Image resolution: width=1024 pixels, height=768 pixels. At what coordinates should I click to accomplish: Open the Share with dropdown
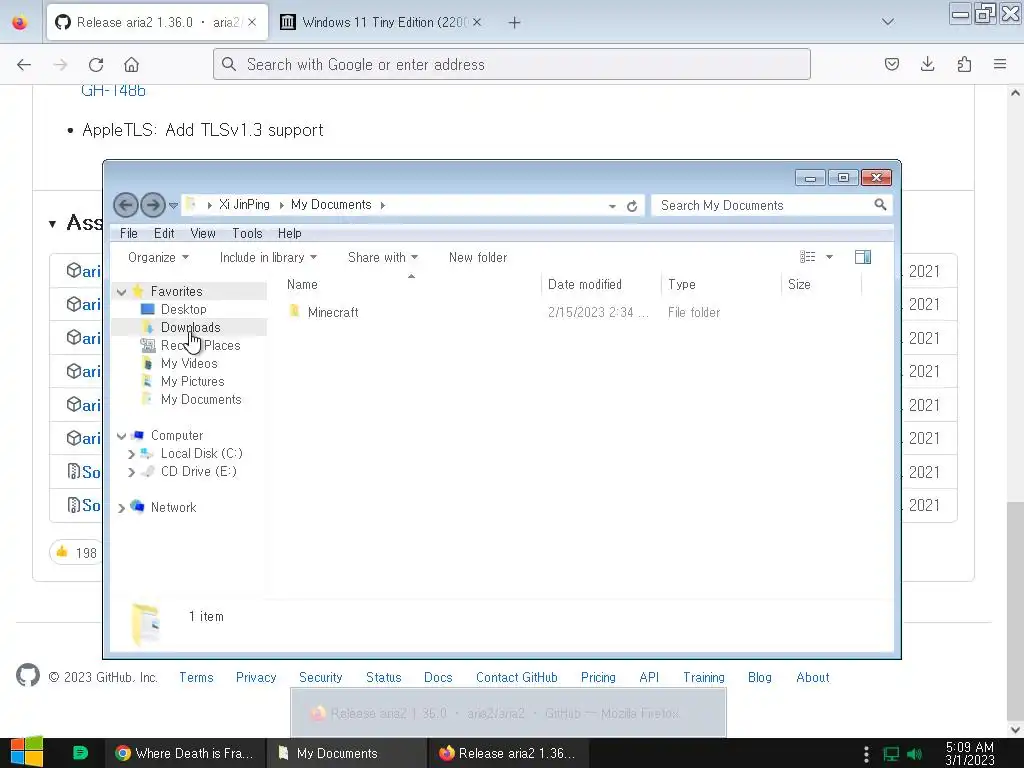click(x=383, y=257)
